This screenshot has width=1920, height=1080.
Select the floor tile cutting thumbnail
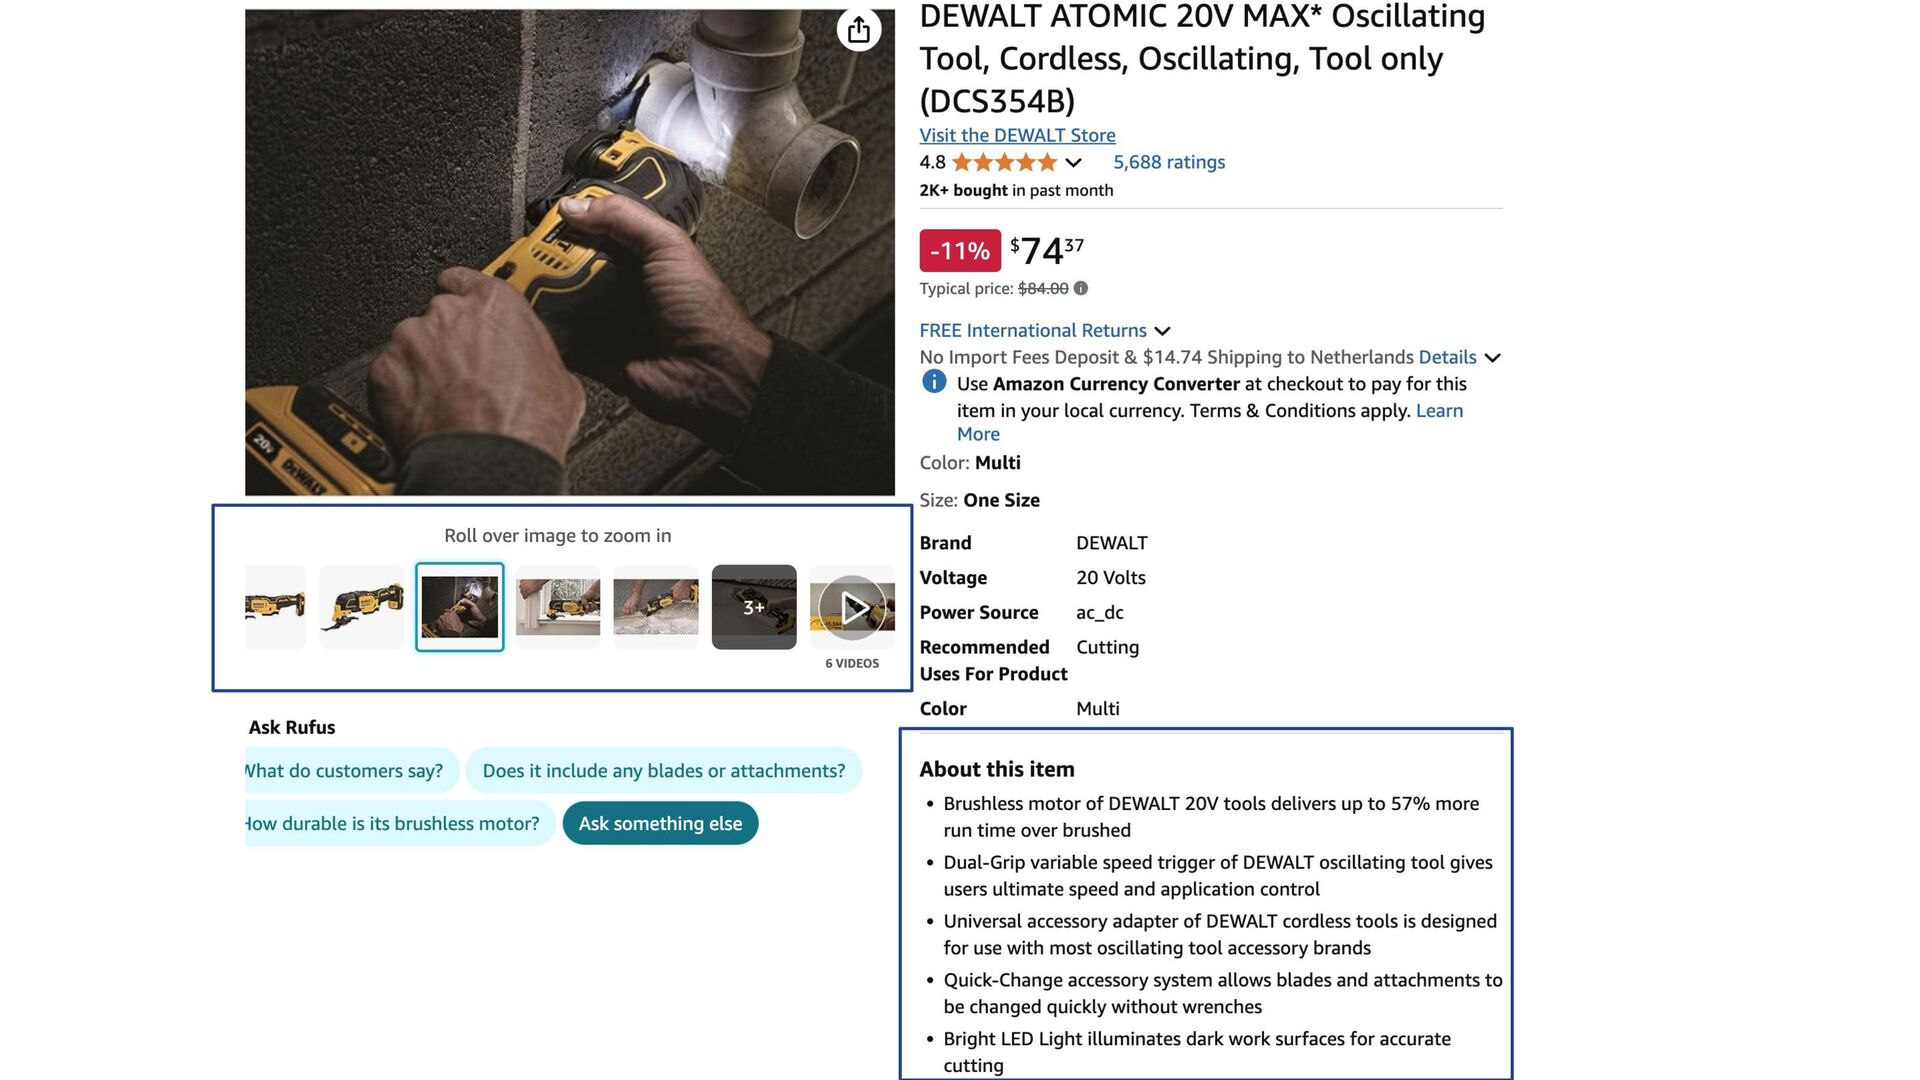656,607
